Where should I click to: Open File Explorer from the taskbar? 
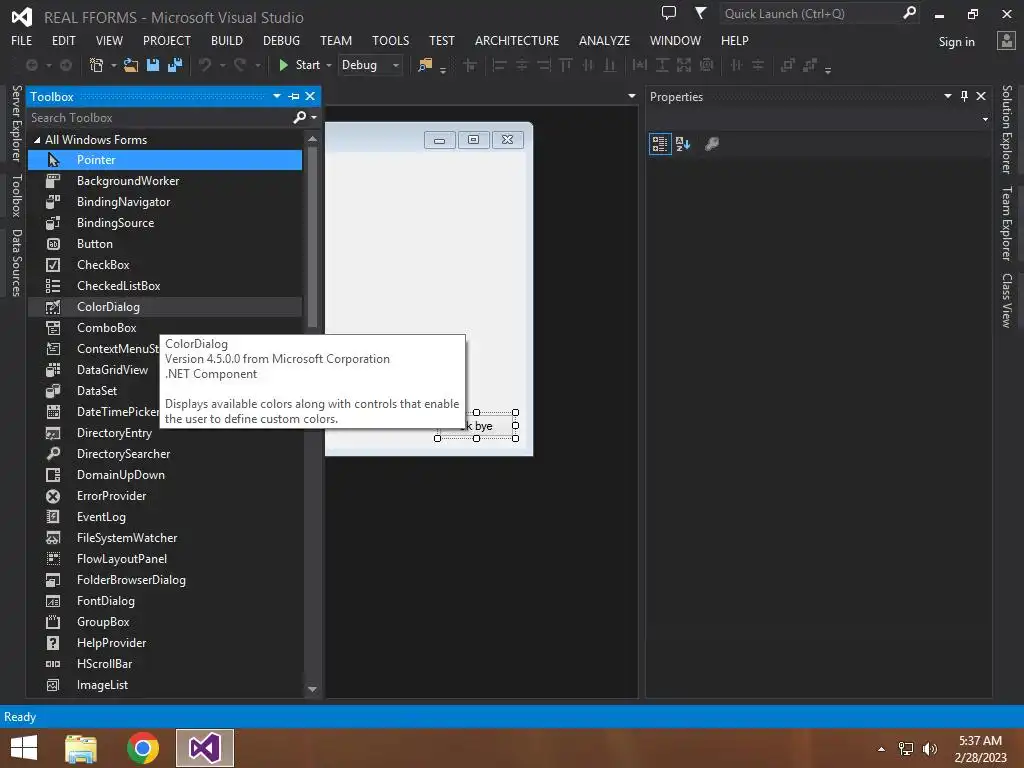point(81,748)
